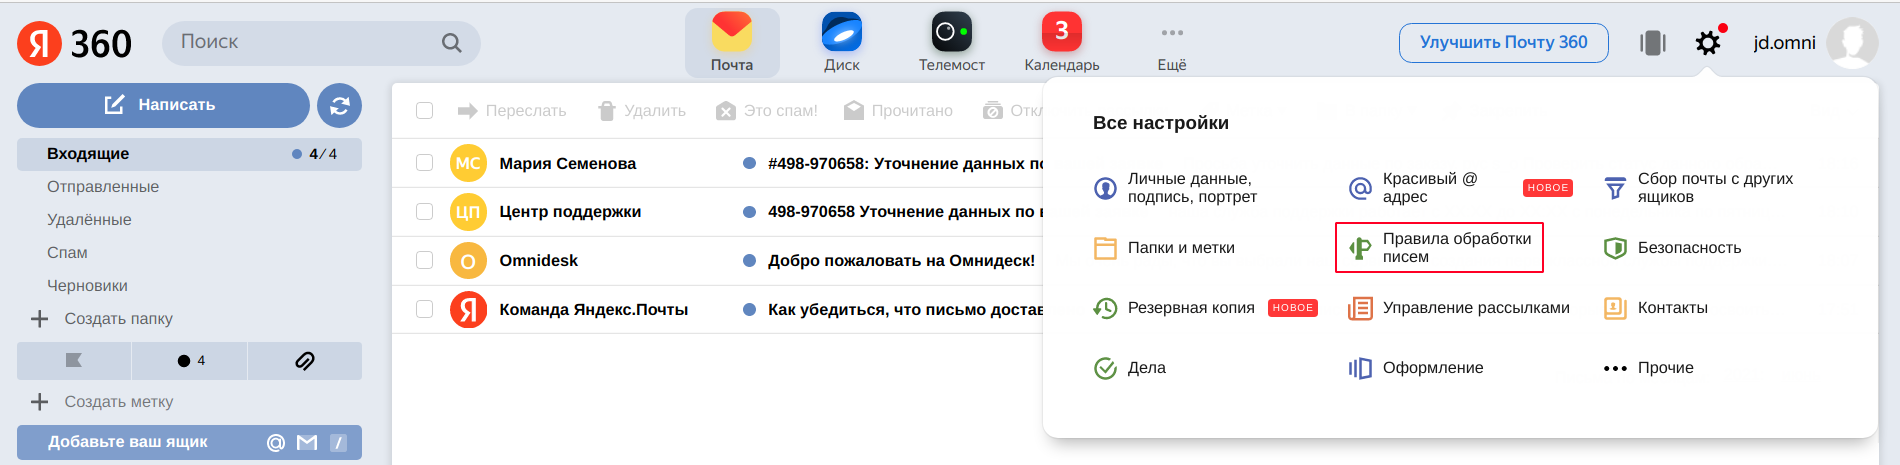The width and height of the screenshot is (1900, 465).
Task: Open Папки и метки settings
Action: (x=1165, y=248)
